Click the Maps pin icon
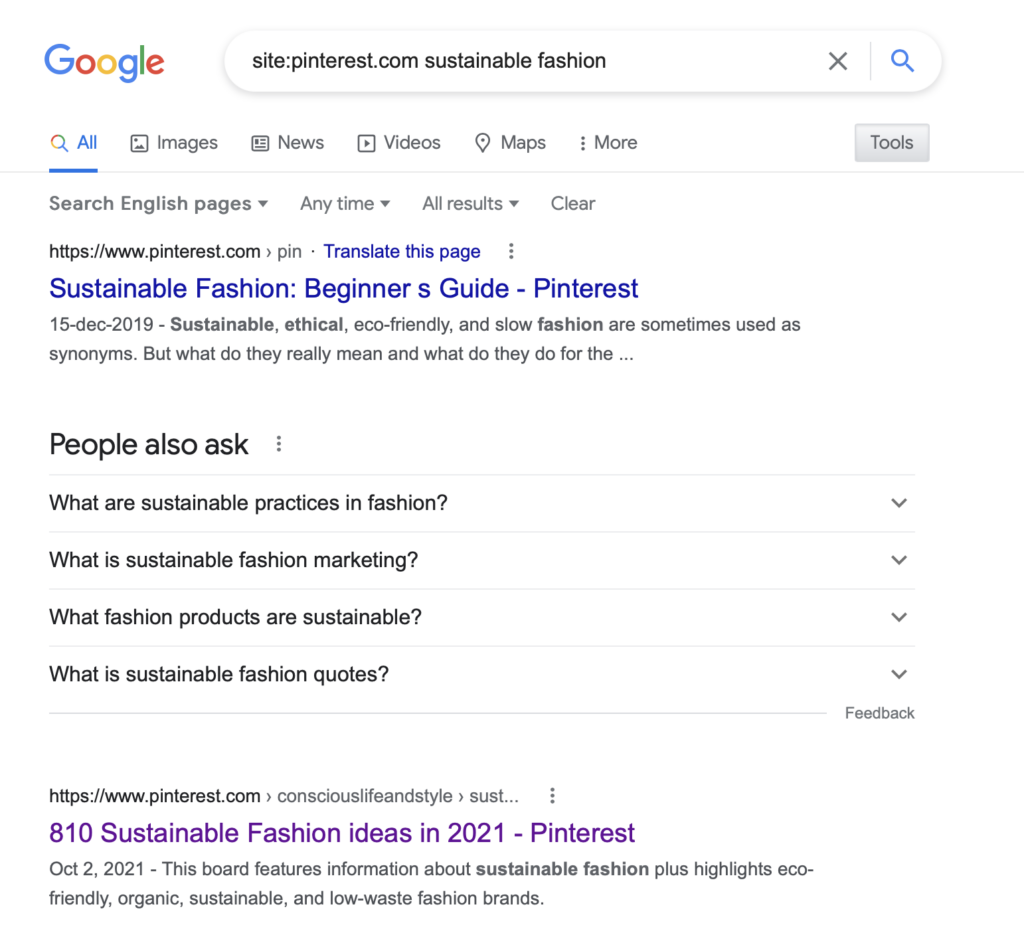The height and width of the screenshot is (943, 1024). click(482, 143)
